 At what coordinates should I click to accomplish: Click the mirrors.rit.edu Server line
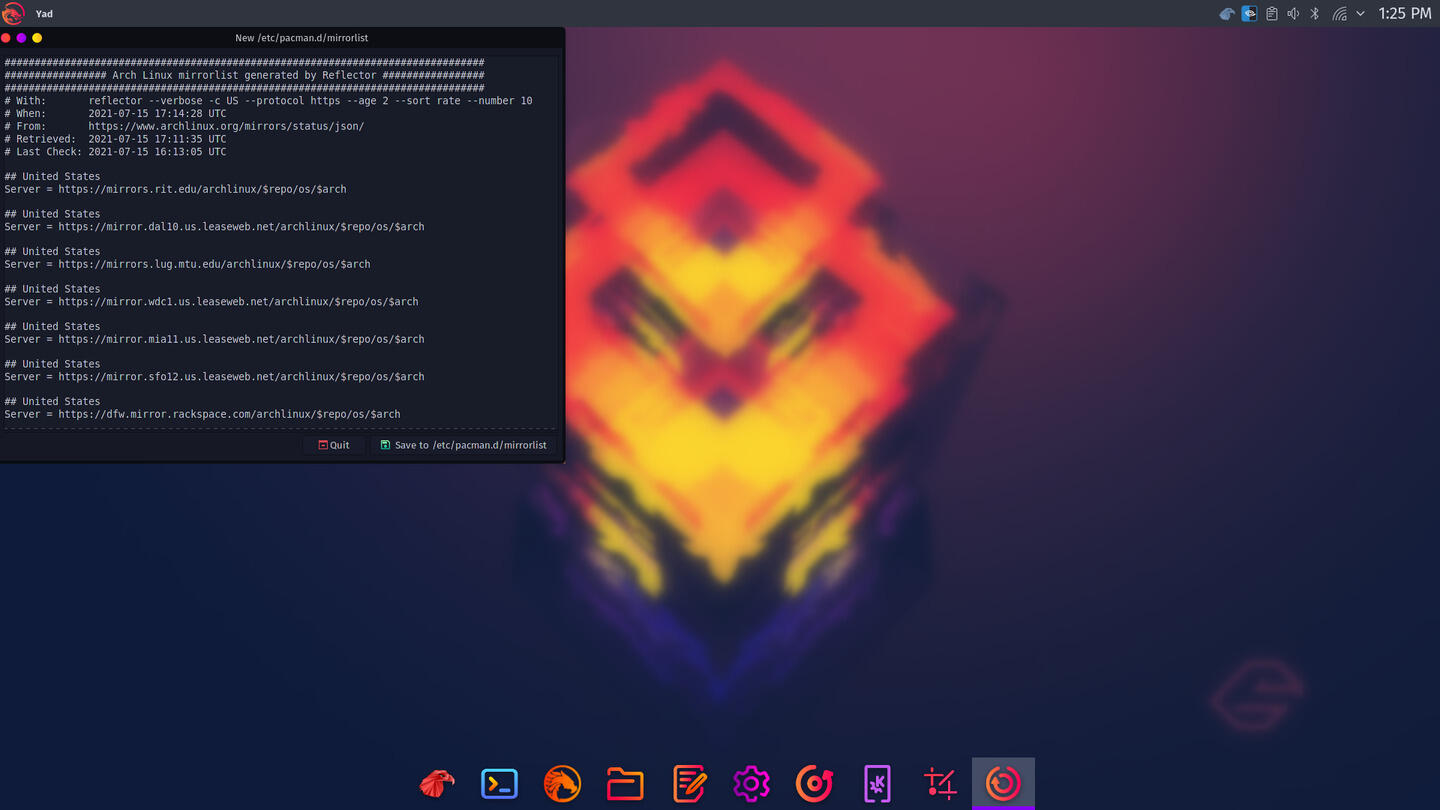click(175, 189)
